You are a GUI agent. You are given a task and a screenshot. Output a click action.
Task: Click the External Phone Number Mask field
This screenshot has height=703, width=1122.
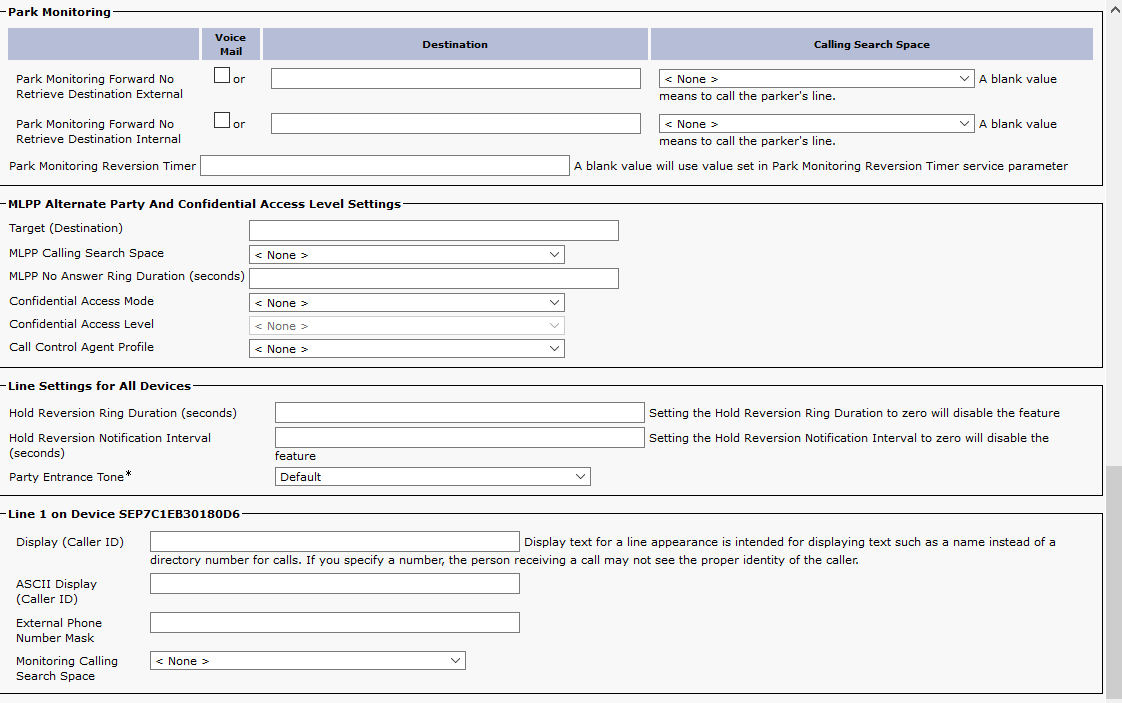pos(334,623)
